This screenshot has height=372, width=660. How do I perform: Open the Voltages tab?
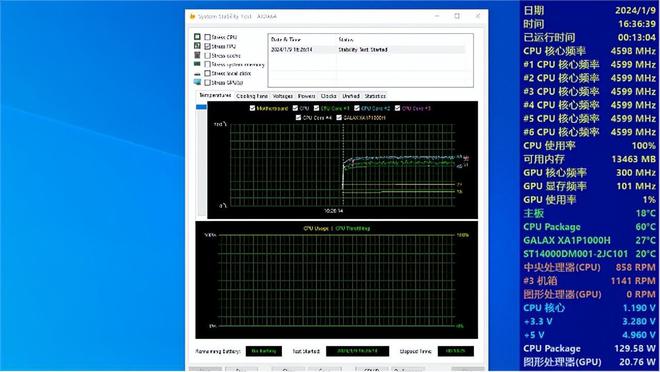tap(282, 96)
